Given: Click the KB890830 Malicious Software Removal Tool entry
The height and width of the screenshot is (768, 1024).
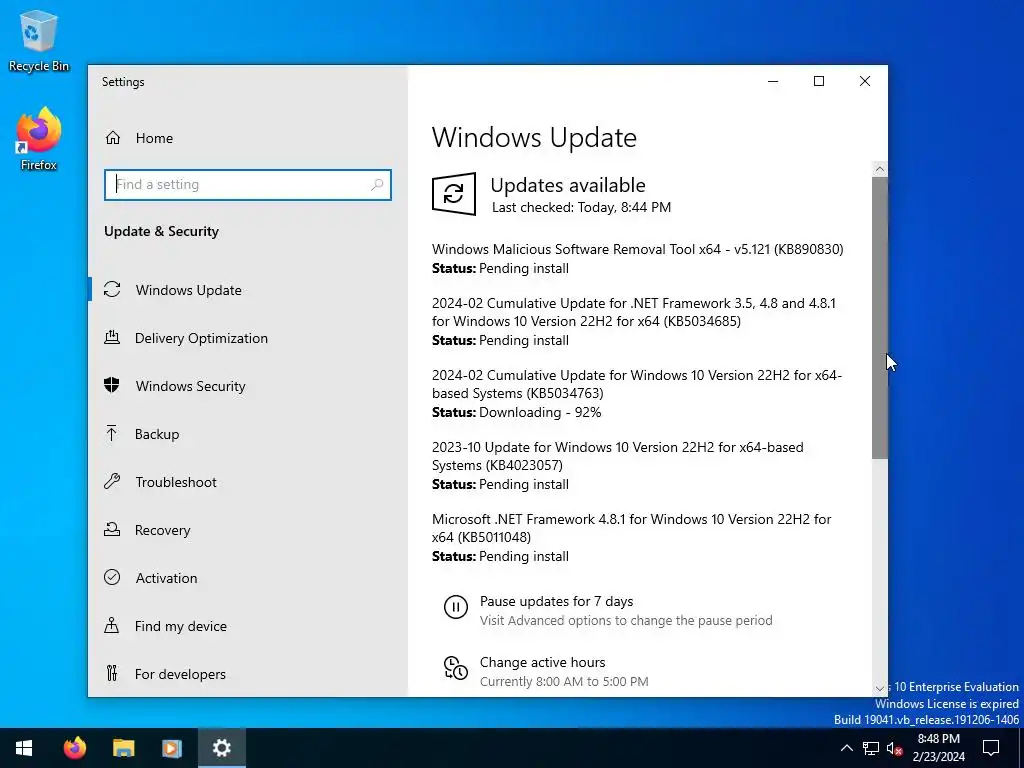Looking at the screenshot, I should coord(637,259).
